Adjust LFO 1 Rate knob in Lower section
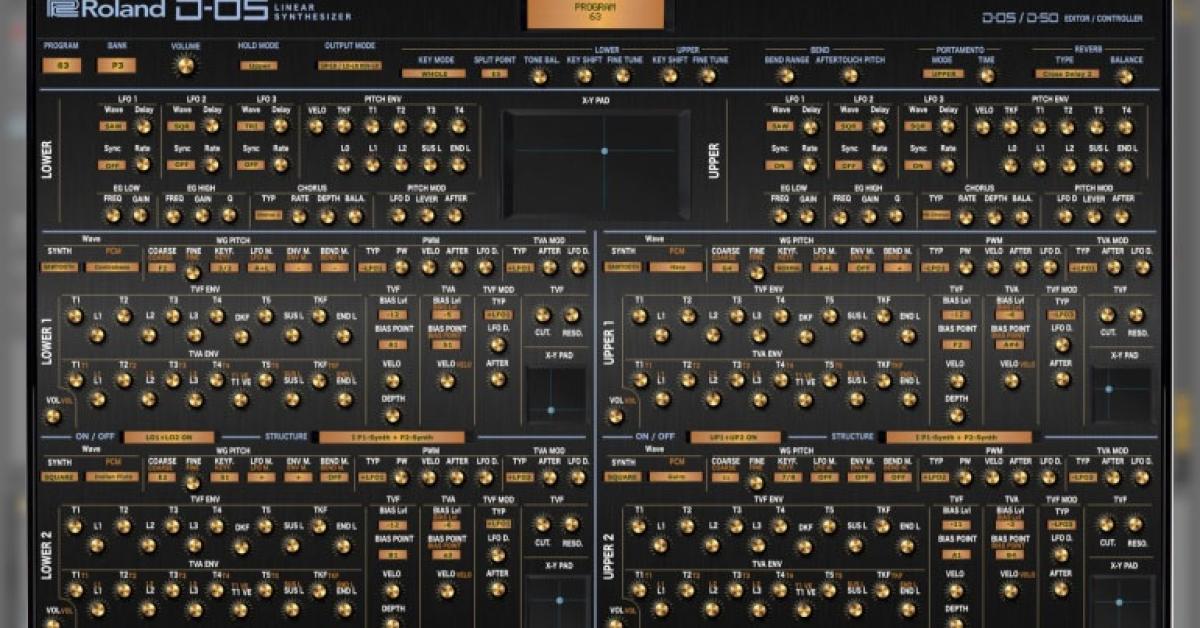The height and width of the screenshot is (628, 1200). (x=144, y=166)
